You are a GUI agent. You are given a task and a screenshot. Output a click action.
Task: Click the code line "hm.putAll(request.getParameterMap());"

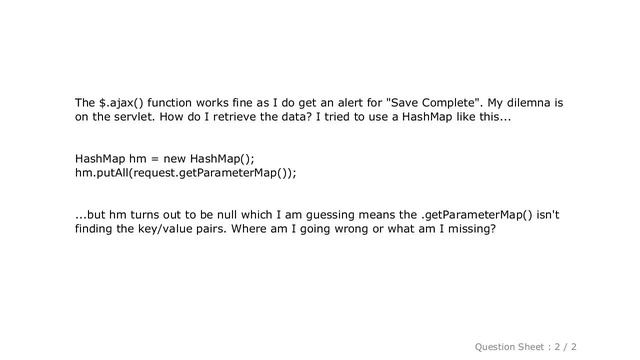tap(186, 173)
